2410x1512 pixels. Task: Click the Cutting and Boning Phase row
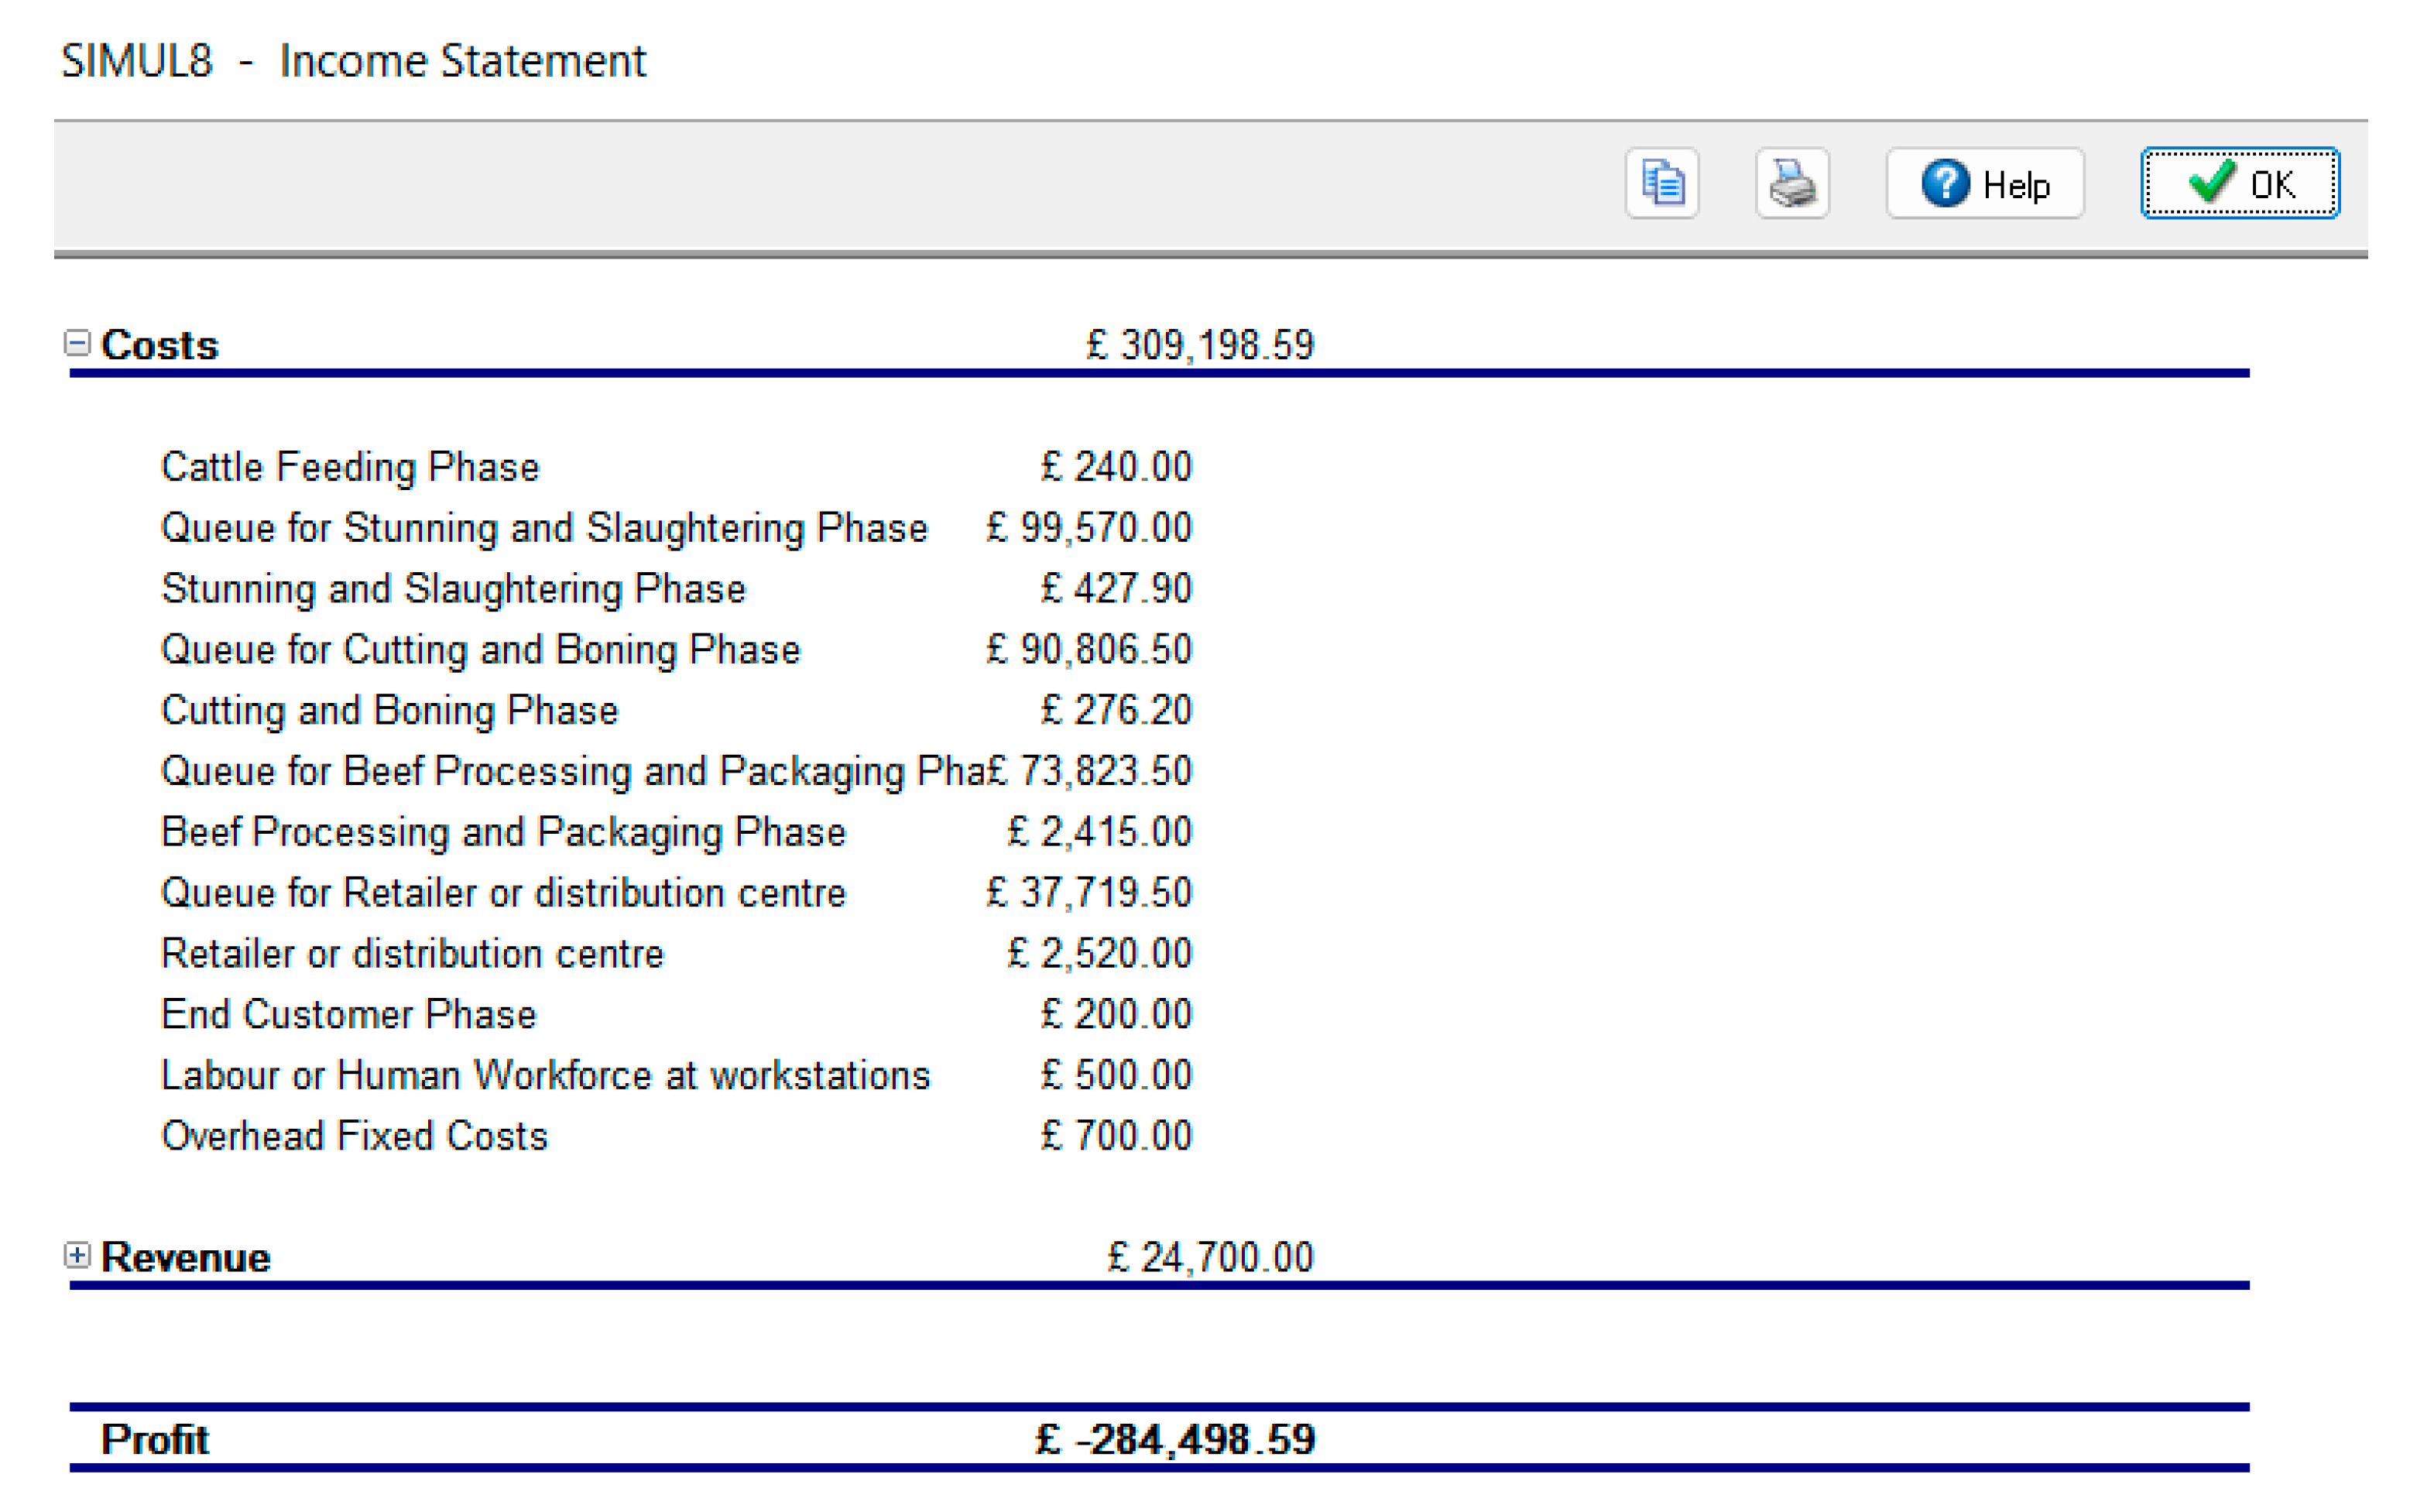coord(389,711)
